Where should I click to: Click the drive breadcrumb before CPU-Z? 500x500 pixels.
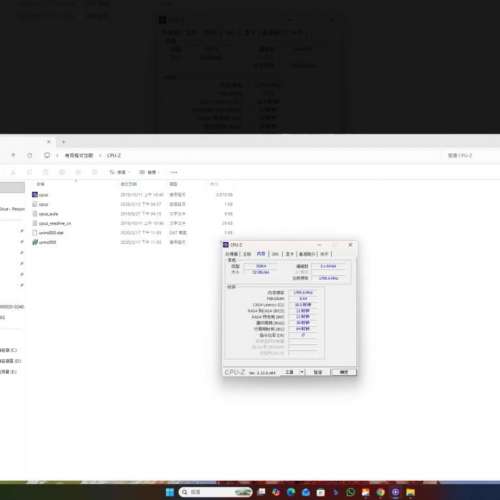(79, 155)
